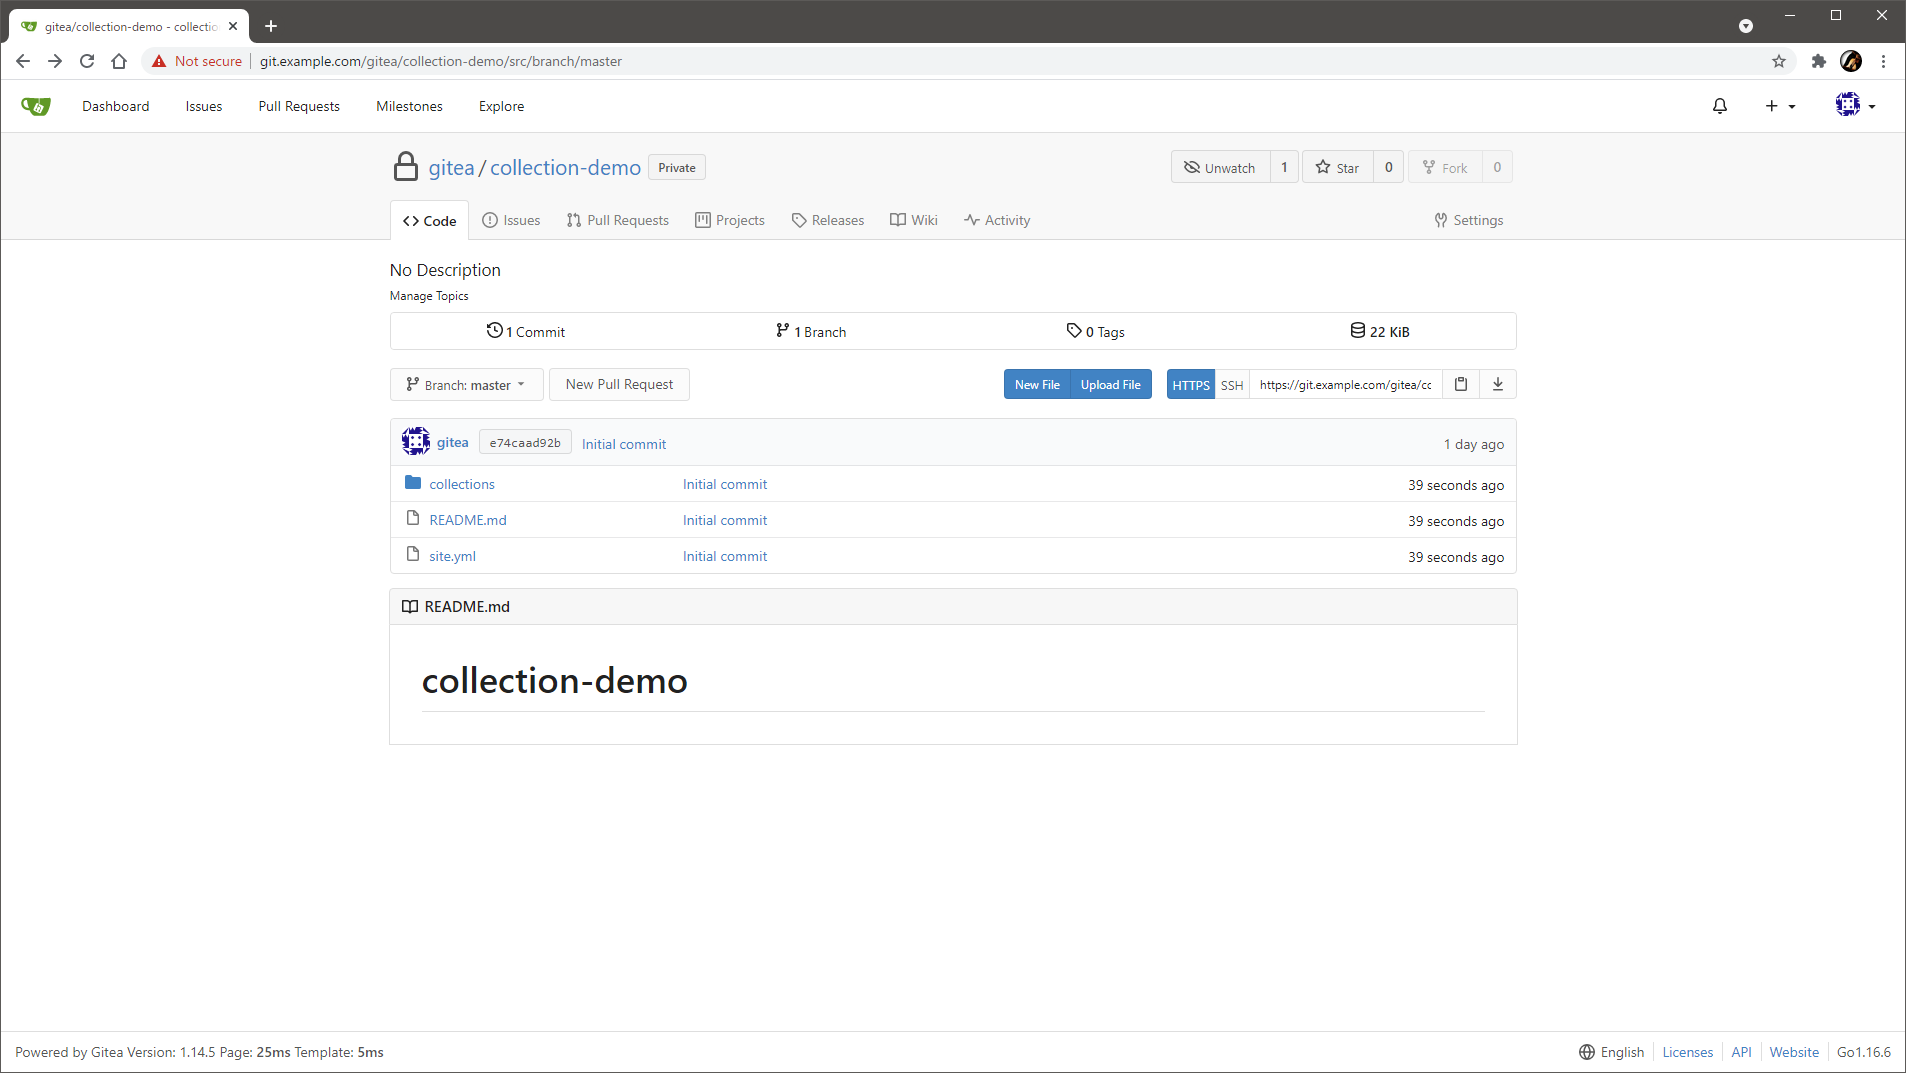This screenshot has width=1906, height=1073.
Task: Toggle Unwatch for this repository
Action: point(1220,167)
